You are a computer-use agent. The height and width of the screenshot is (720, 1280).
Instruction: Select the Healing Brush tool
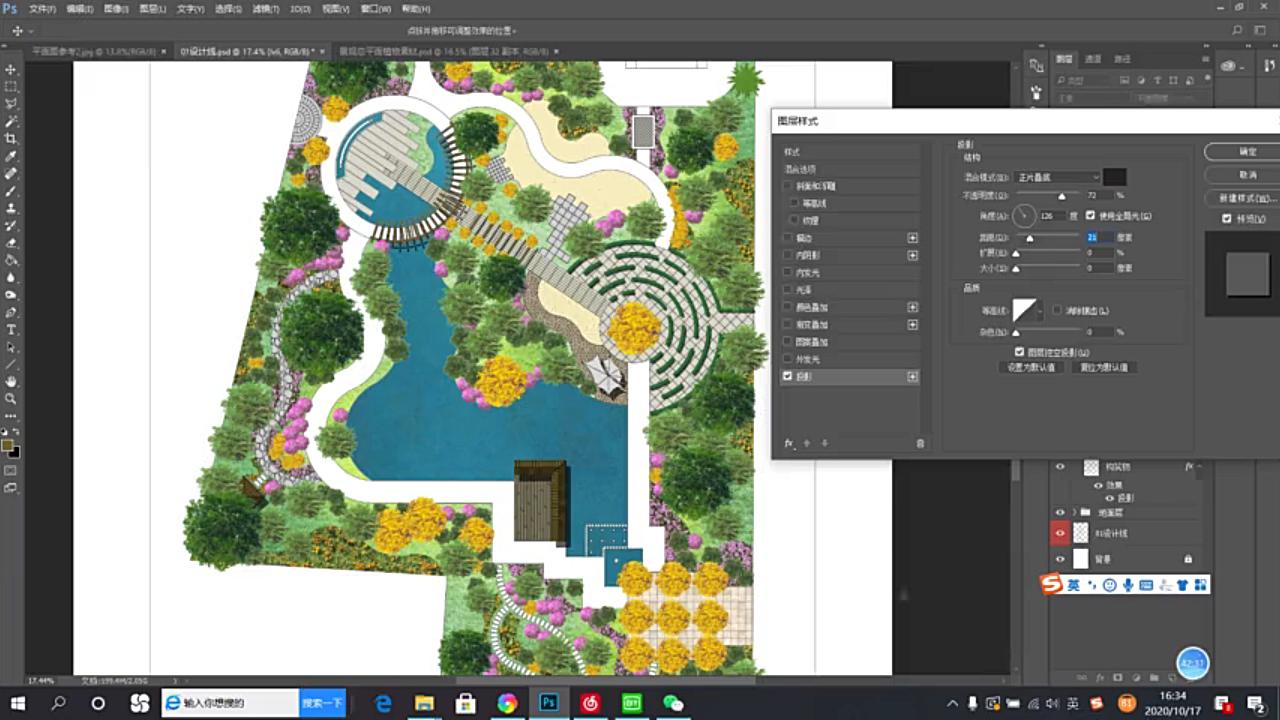11,173
